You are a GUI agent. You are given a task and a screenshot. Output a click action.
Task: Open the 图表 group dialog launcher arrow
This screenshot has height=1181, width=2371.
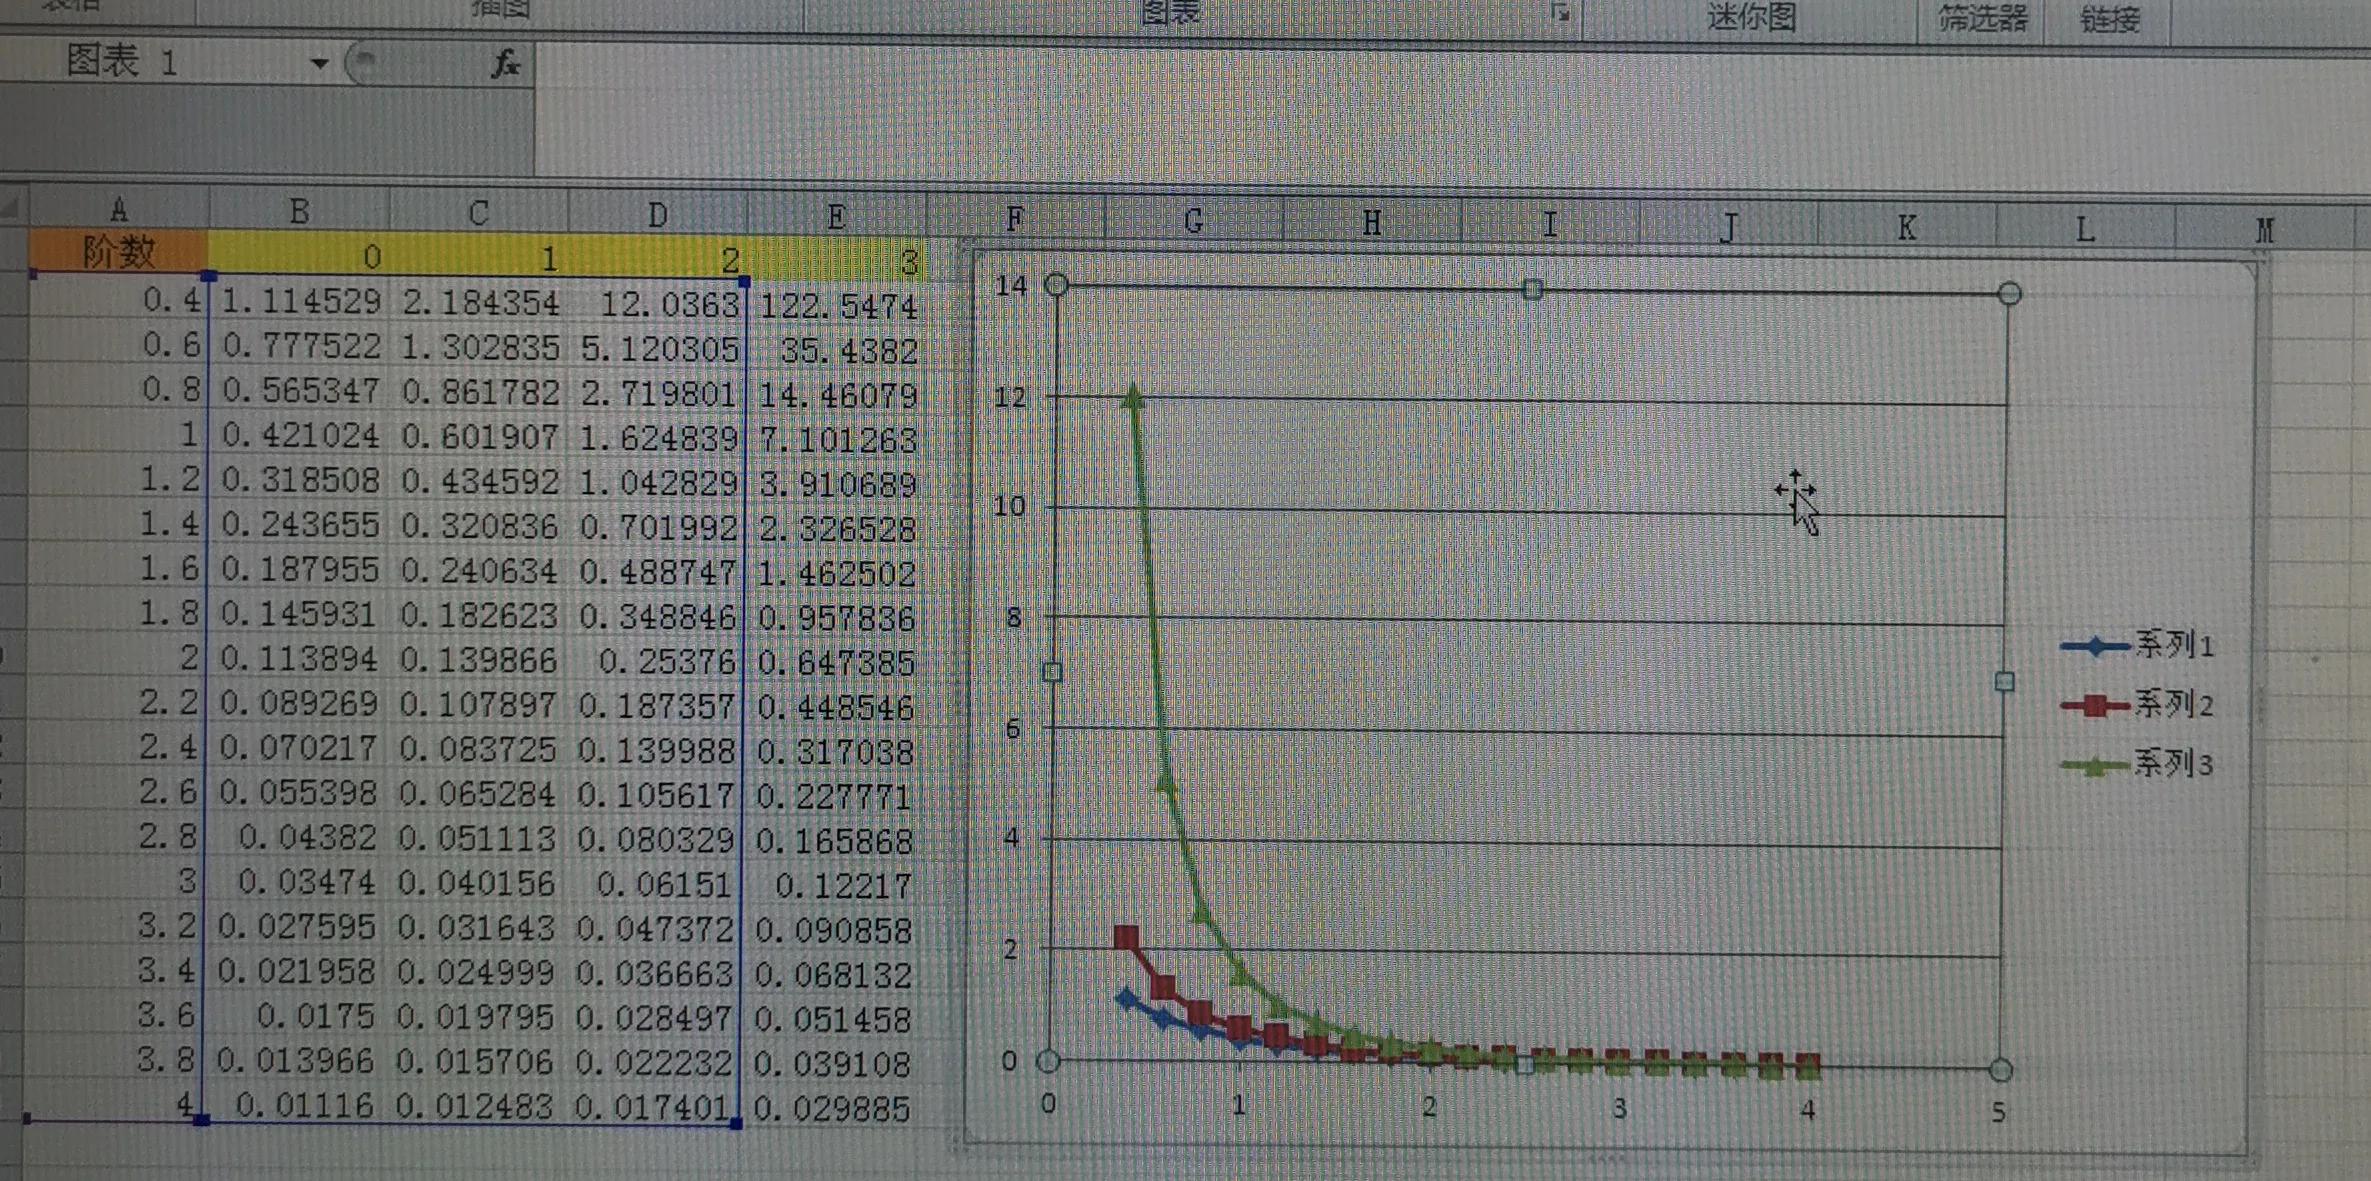[1561, 14]
